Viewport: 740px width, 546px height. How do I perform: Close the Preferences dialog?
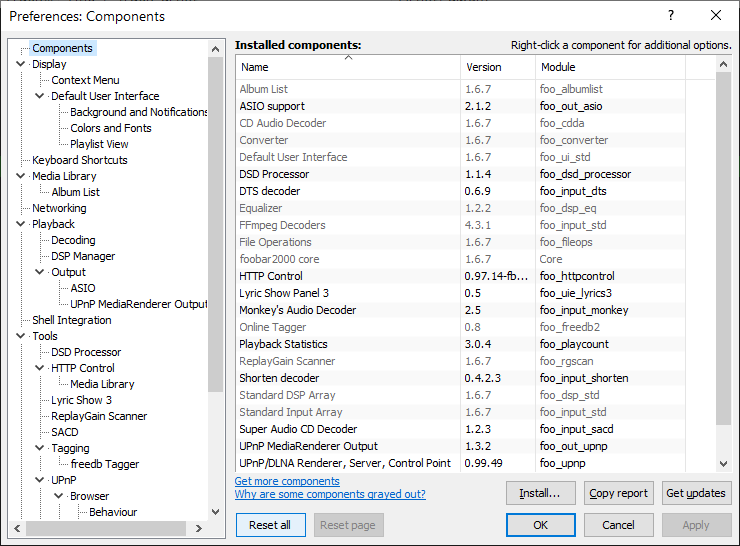(x=716, y=16)
